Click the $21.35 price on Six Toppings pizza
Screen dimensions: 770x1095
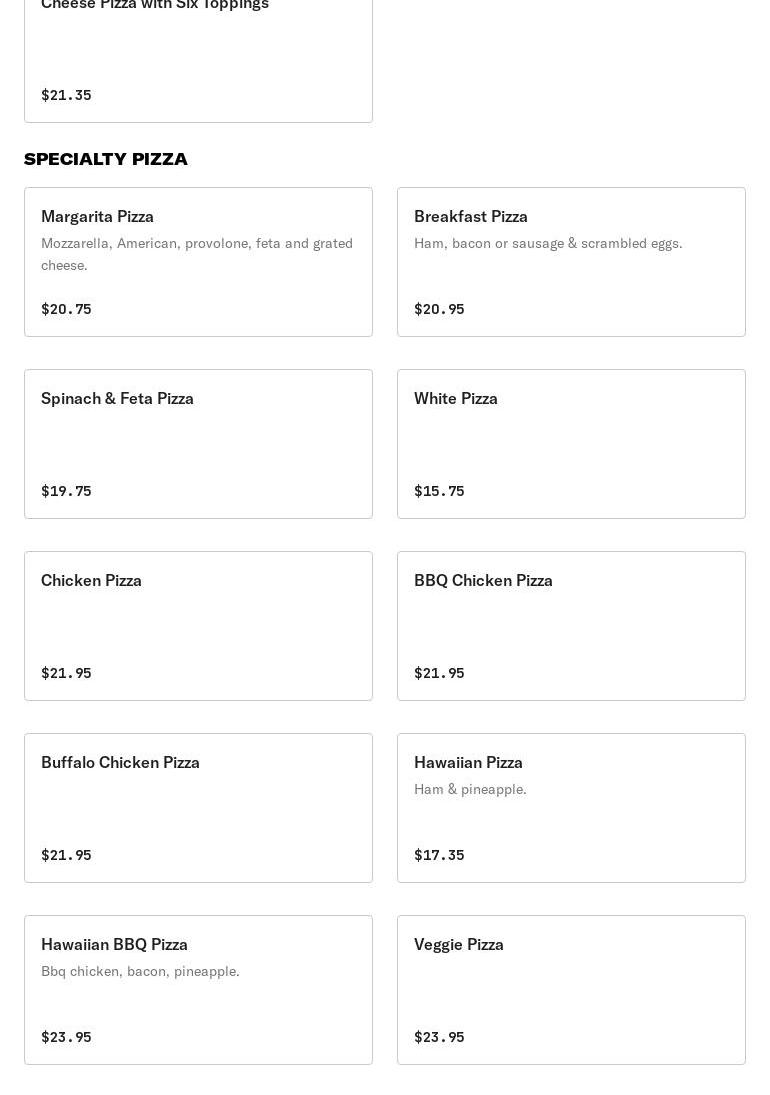click(x=66, y=95)
